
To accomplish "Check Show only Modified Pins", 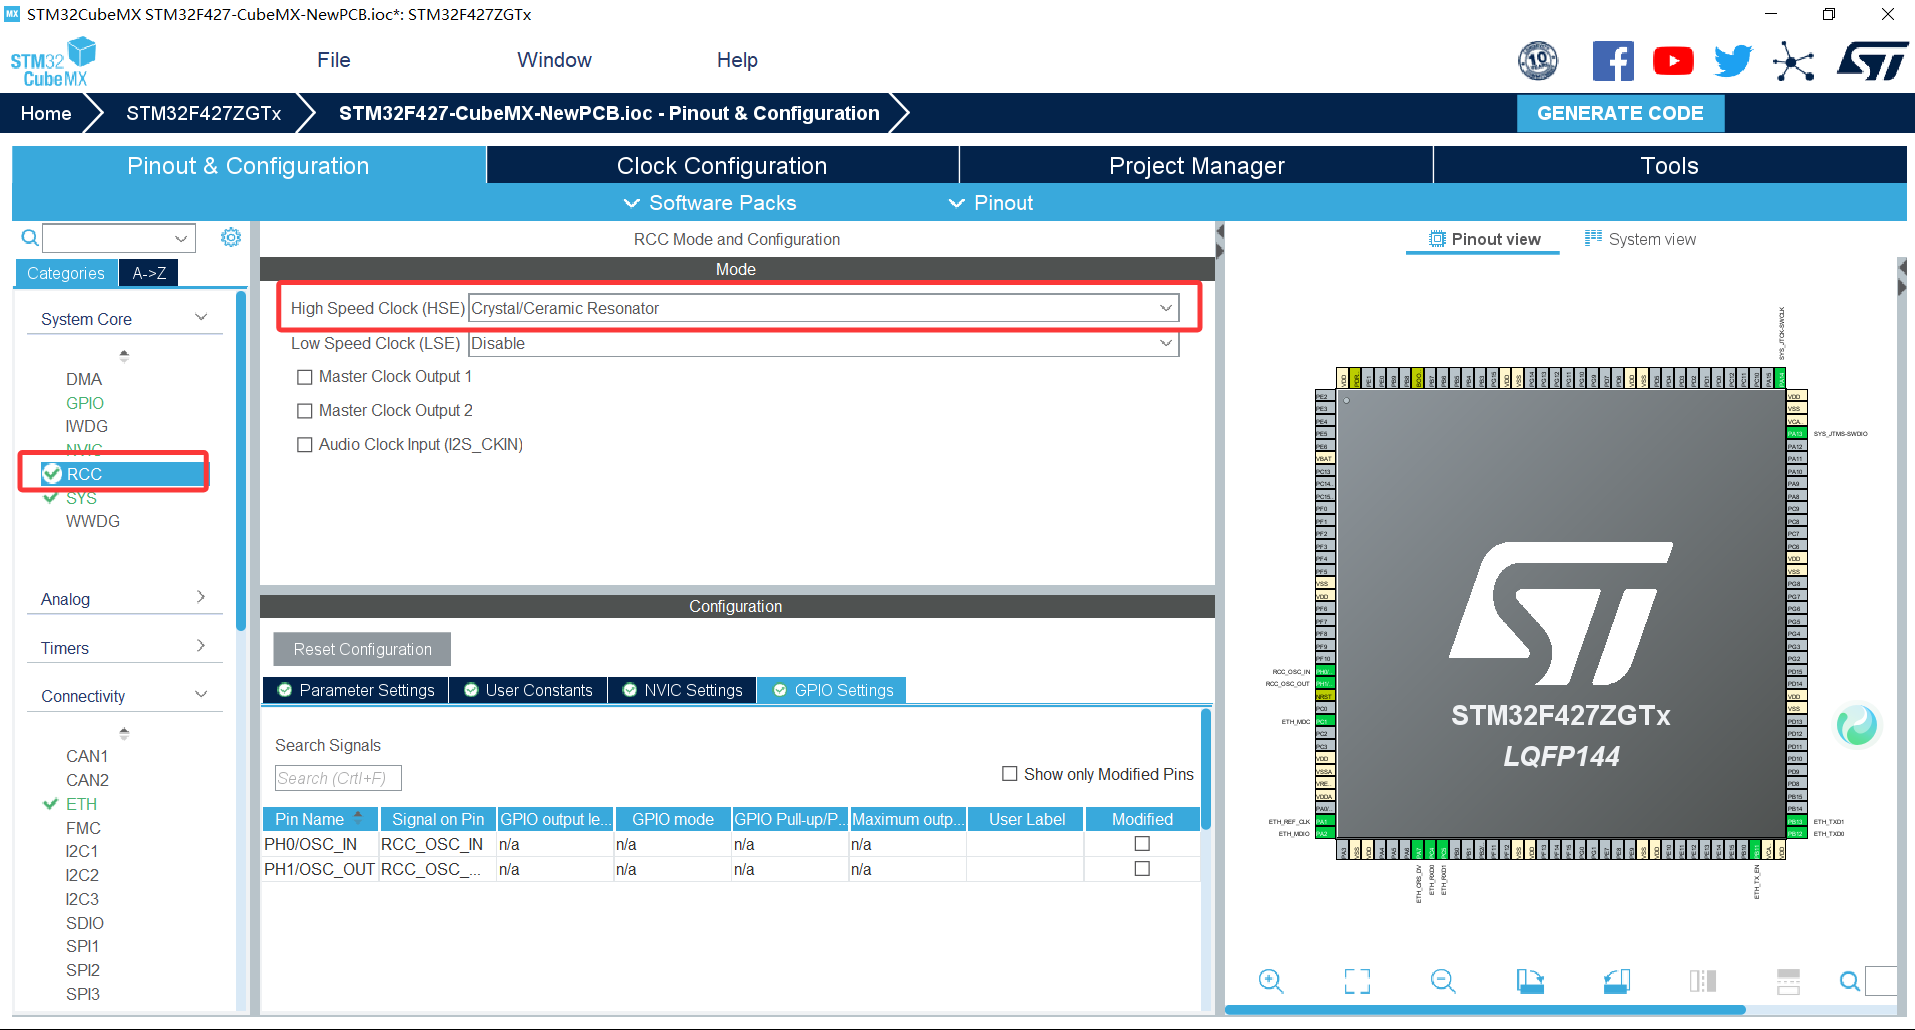I will pyautogui.click(x=1010, y=773).
